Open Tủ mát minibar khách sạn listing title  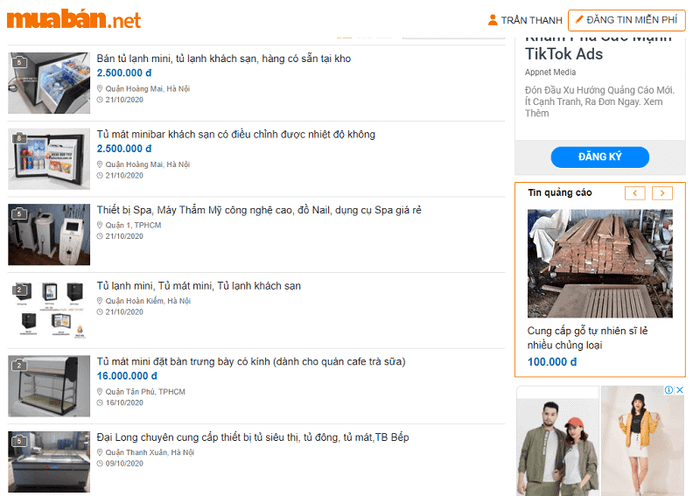click(x=236, y=134)
